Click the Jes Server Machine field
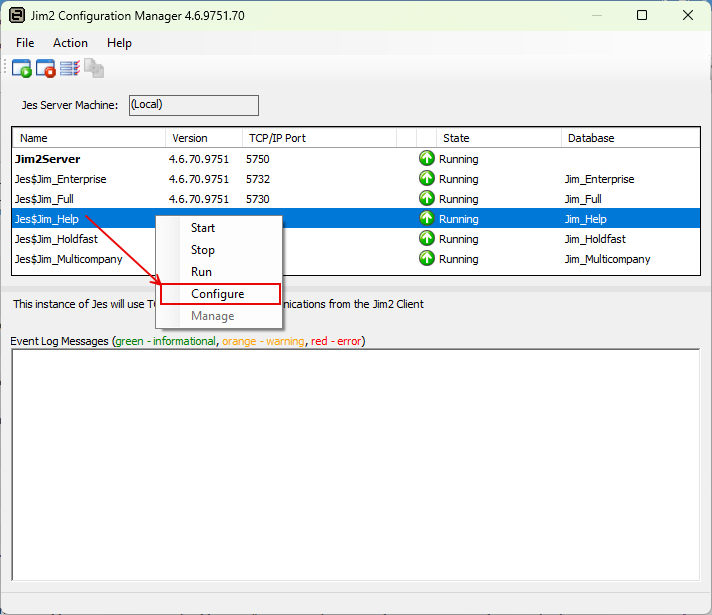 click(193, 105)
